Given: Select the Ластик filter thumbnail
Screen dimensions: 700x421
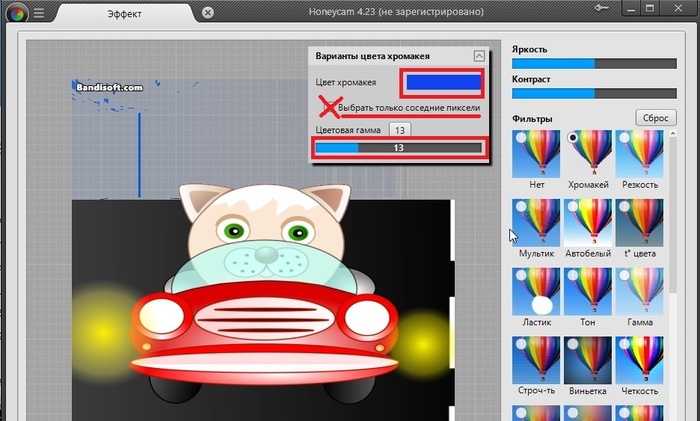Looking at the screenshot, I should (x=536, y=292).
